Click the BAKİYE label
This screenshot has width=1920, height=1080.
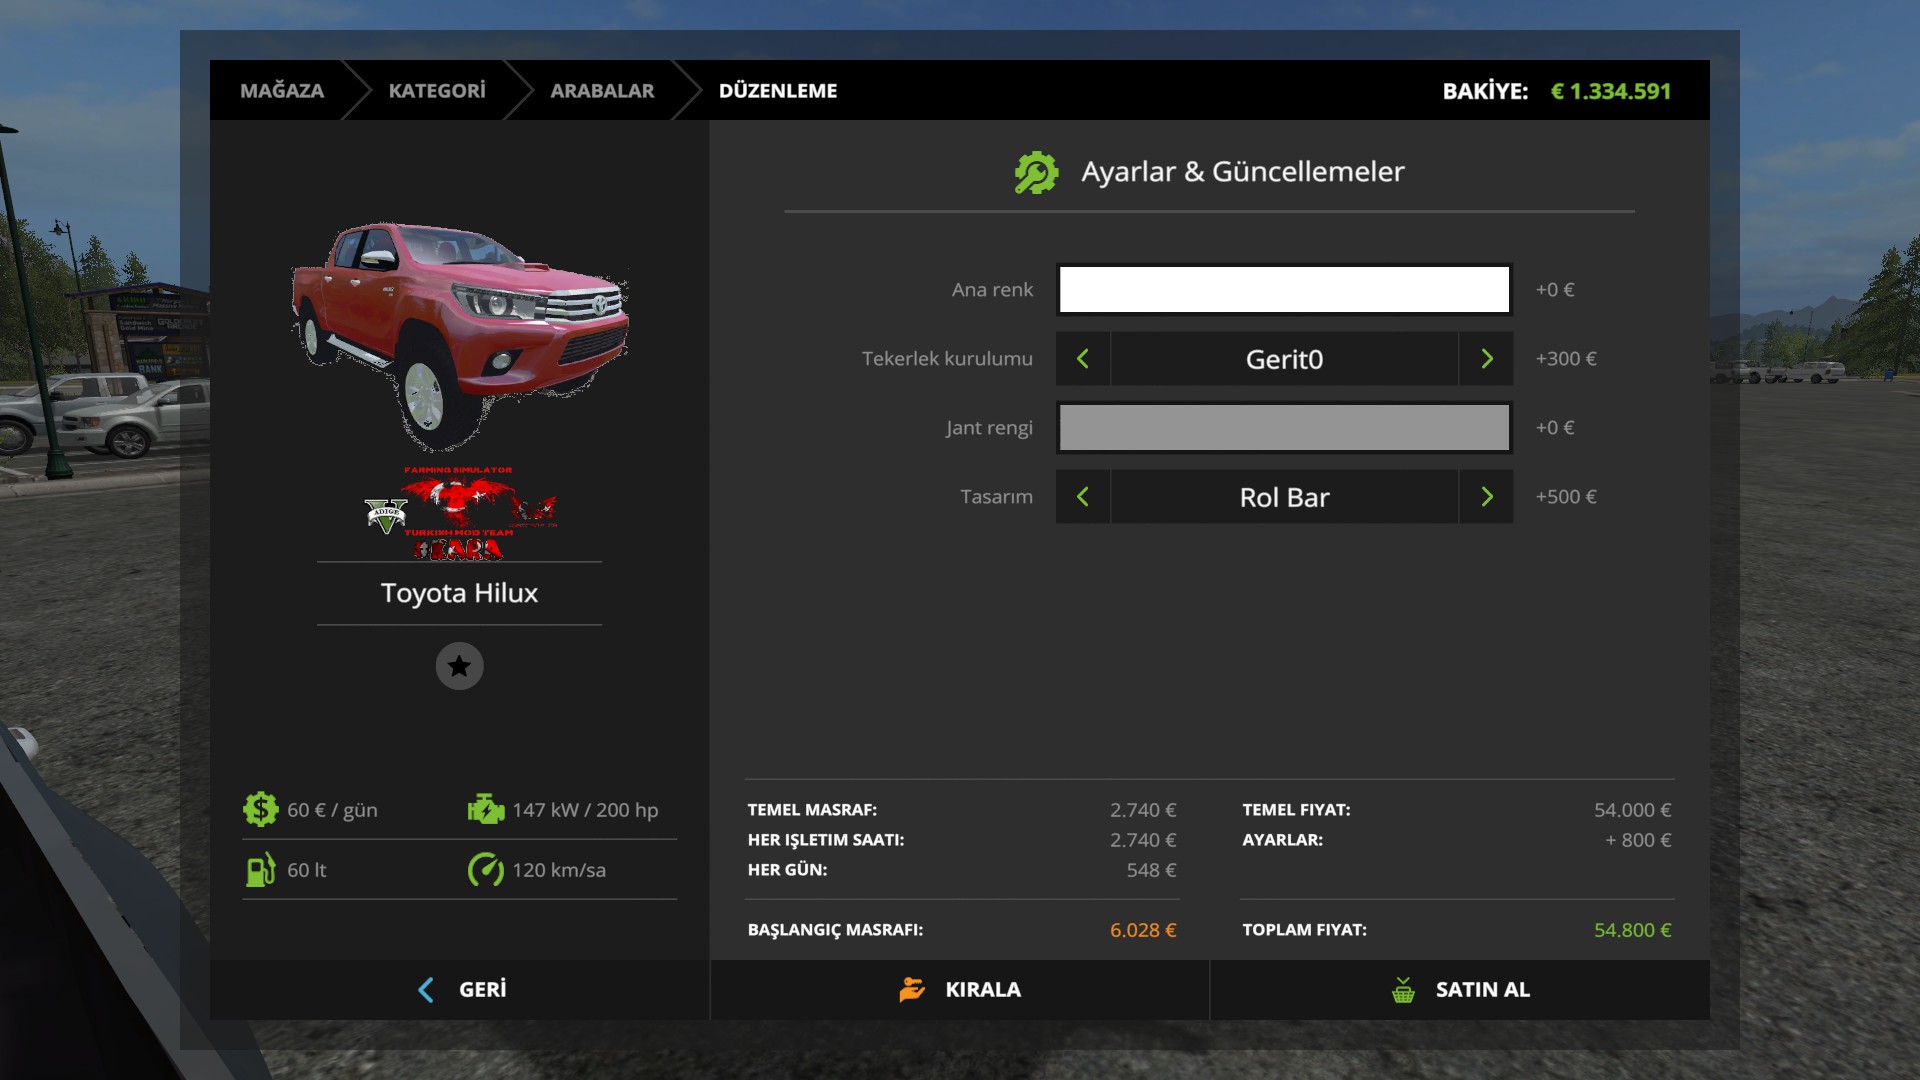click(x=1485, y=91)
